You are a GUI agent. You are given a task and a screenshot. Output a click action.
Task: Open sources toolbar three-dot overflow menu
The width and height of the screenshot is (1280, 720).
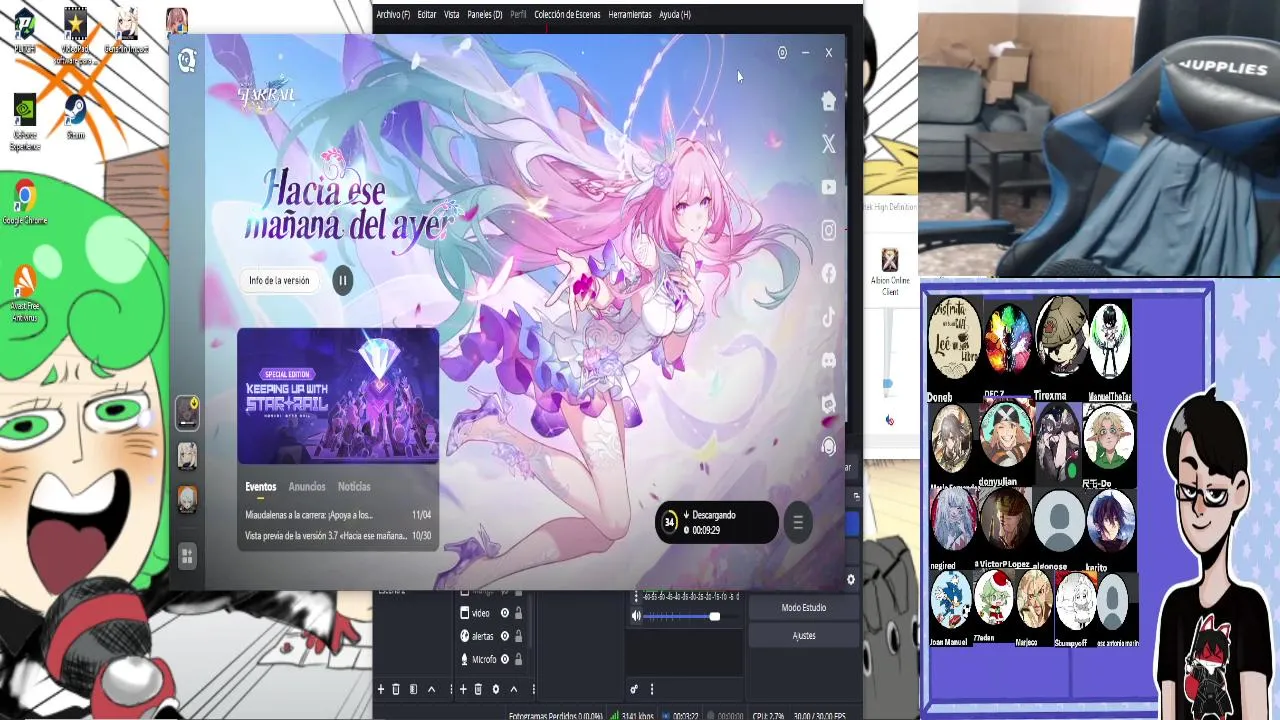coord(534,689)
